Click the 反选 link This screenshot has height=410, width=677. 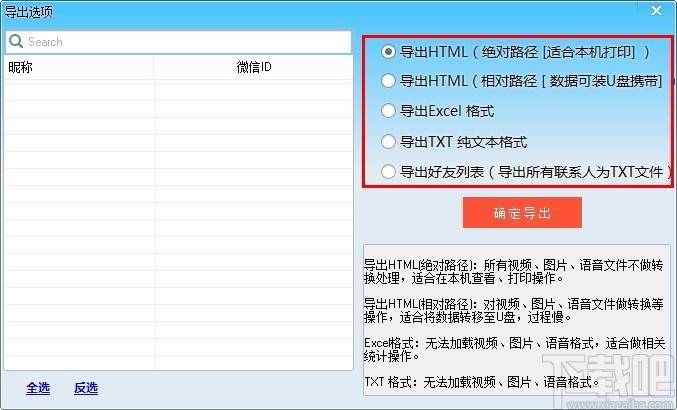(85, 388)
